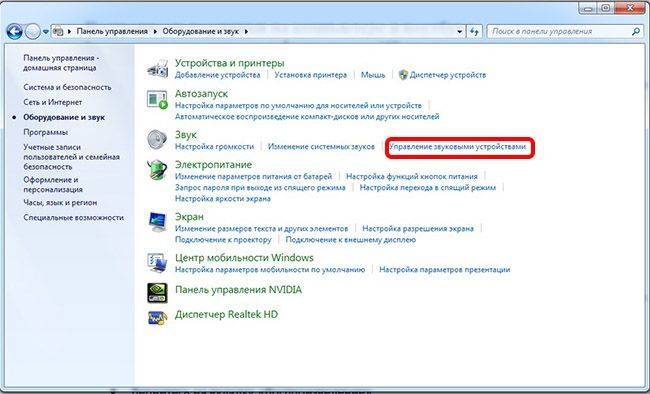Open 'Учетные записи пользователей и семейная безопасность'
This screenshot has height=394, width=650.
point(71,157)
